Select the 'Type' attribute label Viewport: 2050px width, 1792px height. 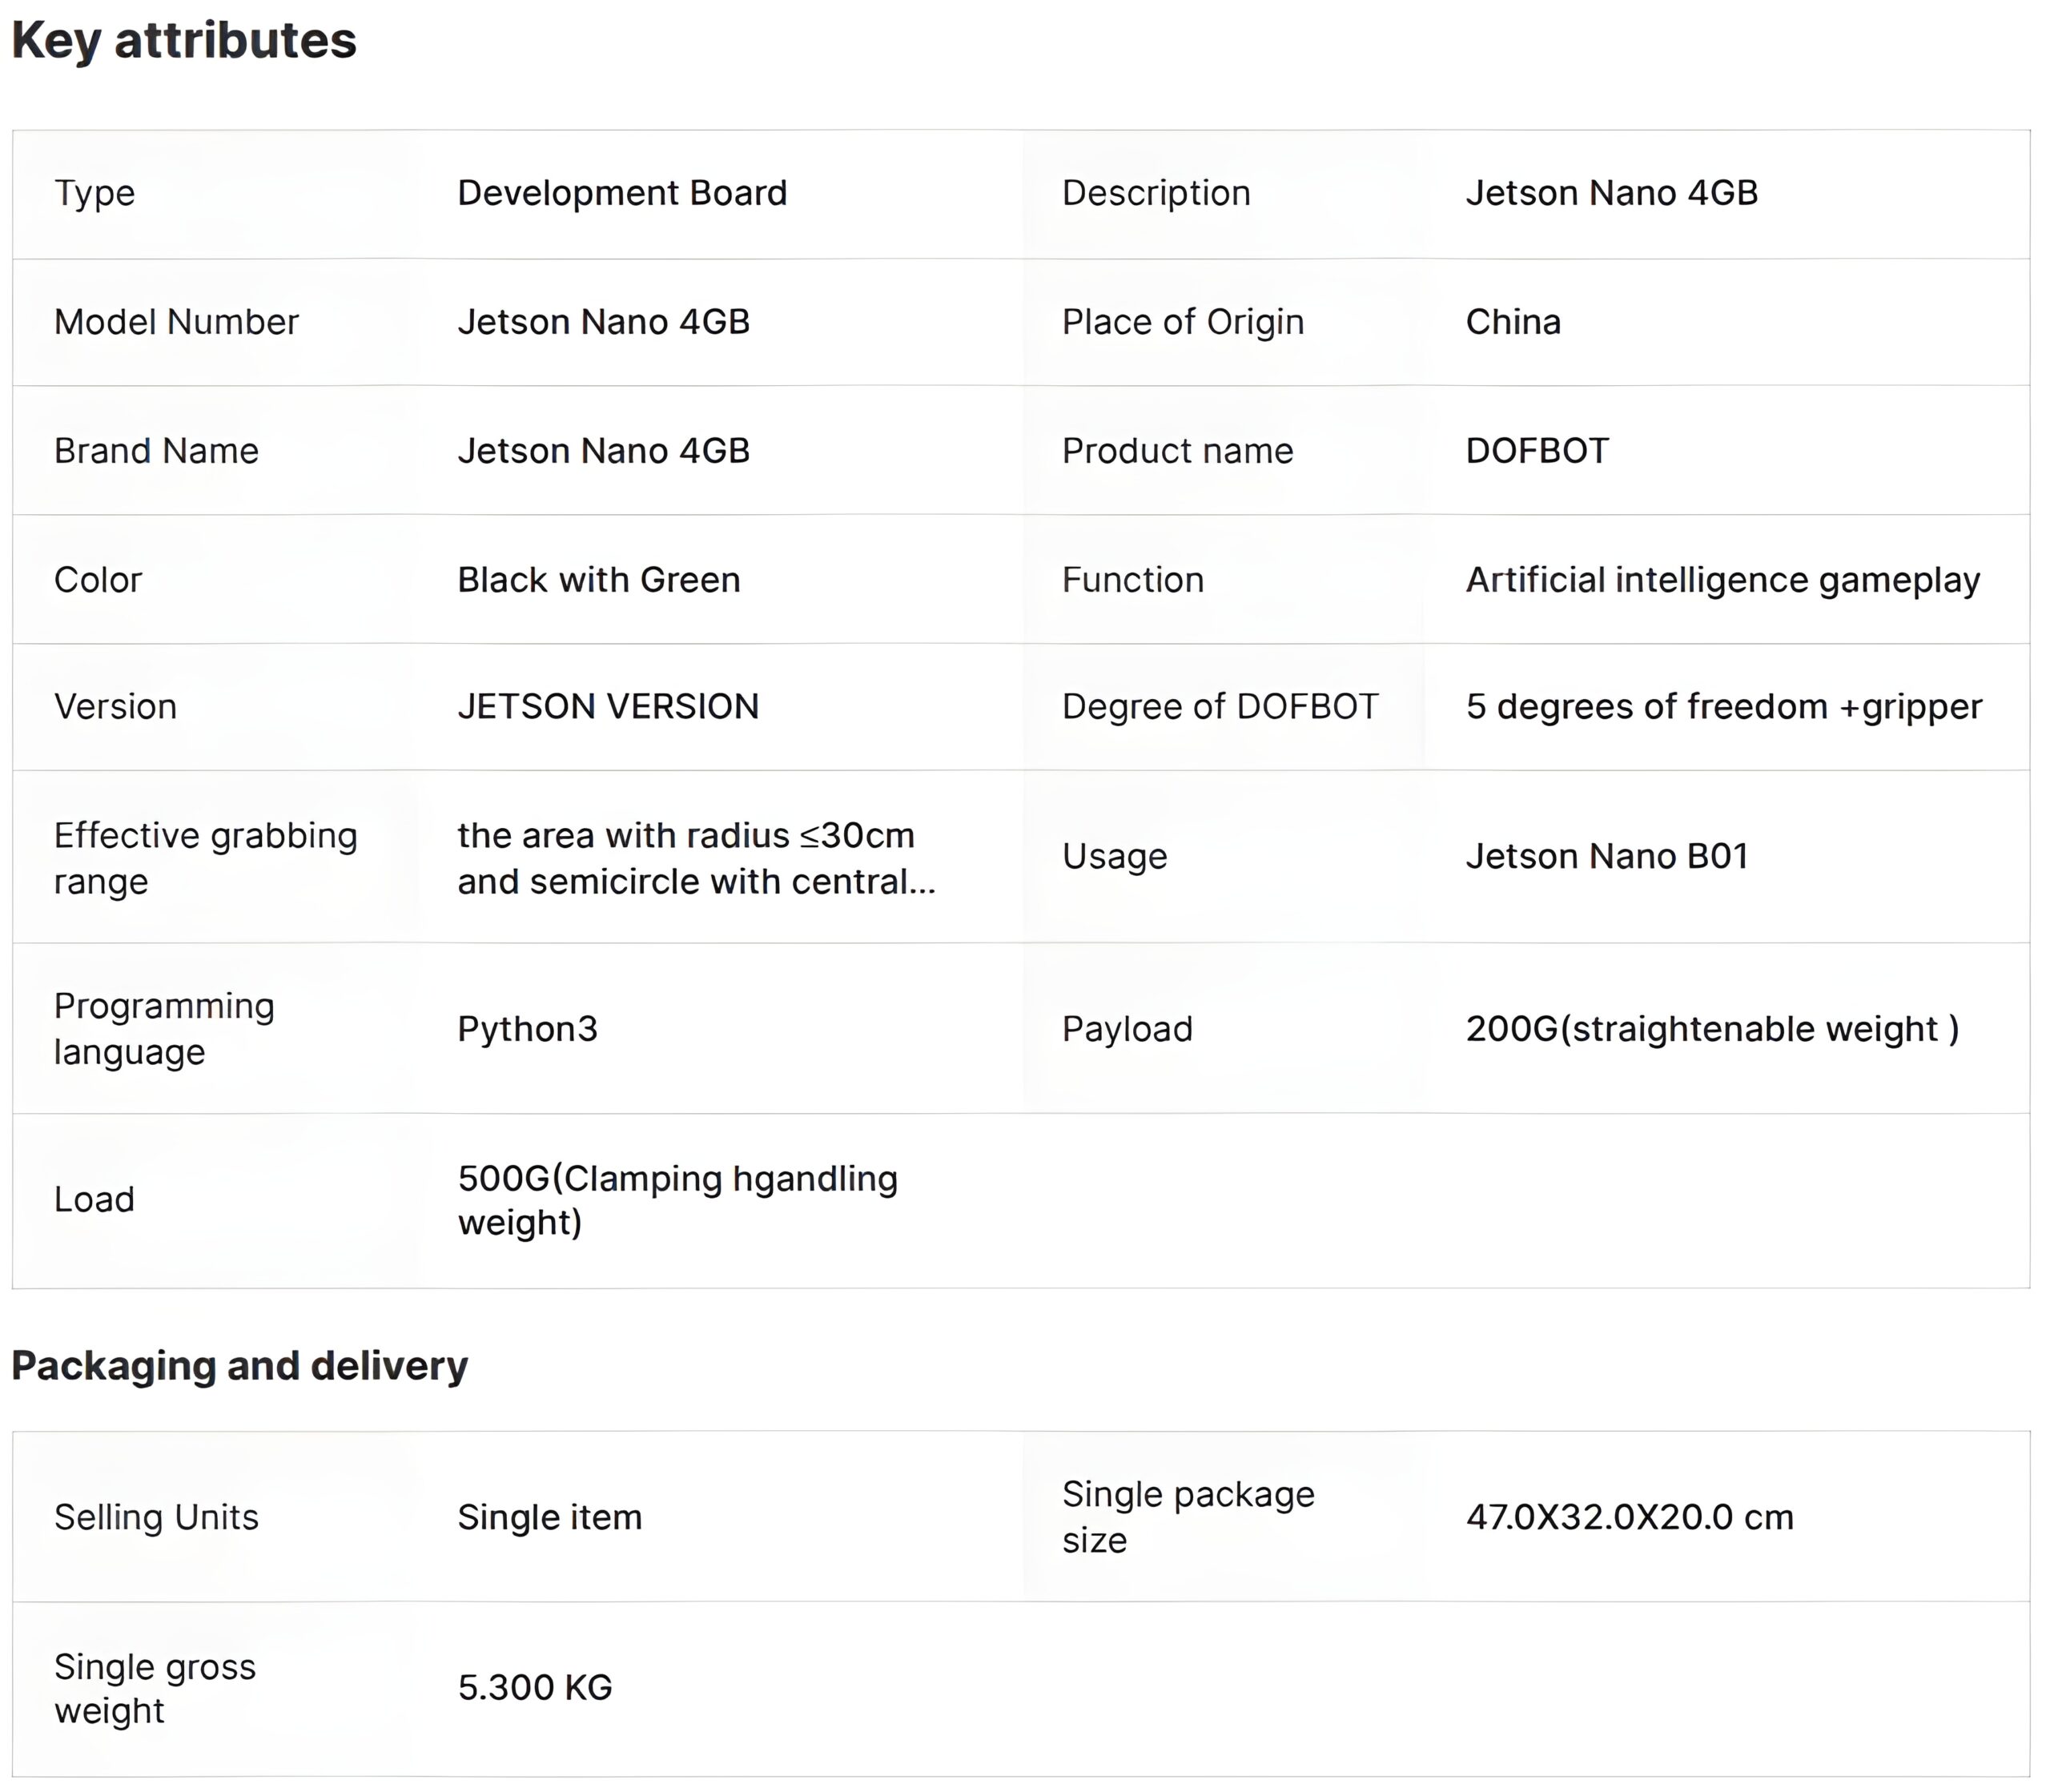point(94,194)
